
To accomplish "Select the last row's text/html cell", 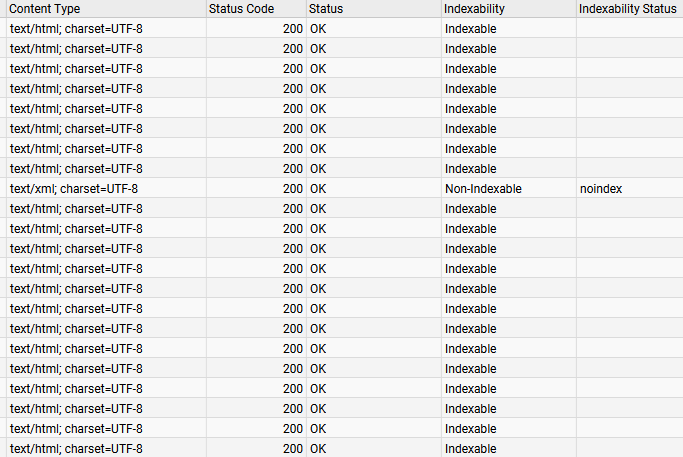I will click(76, 448).
